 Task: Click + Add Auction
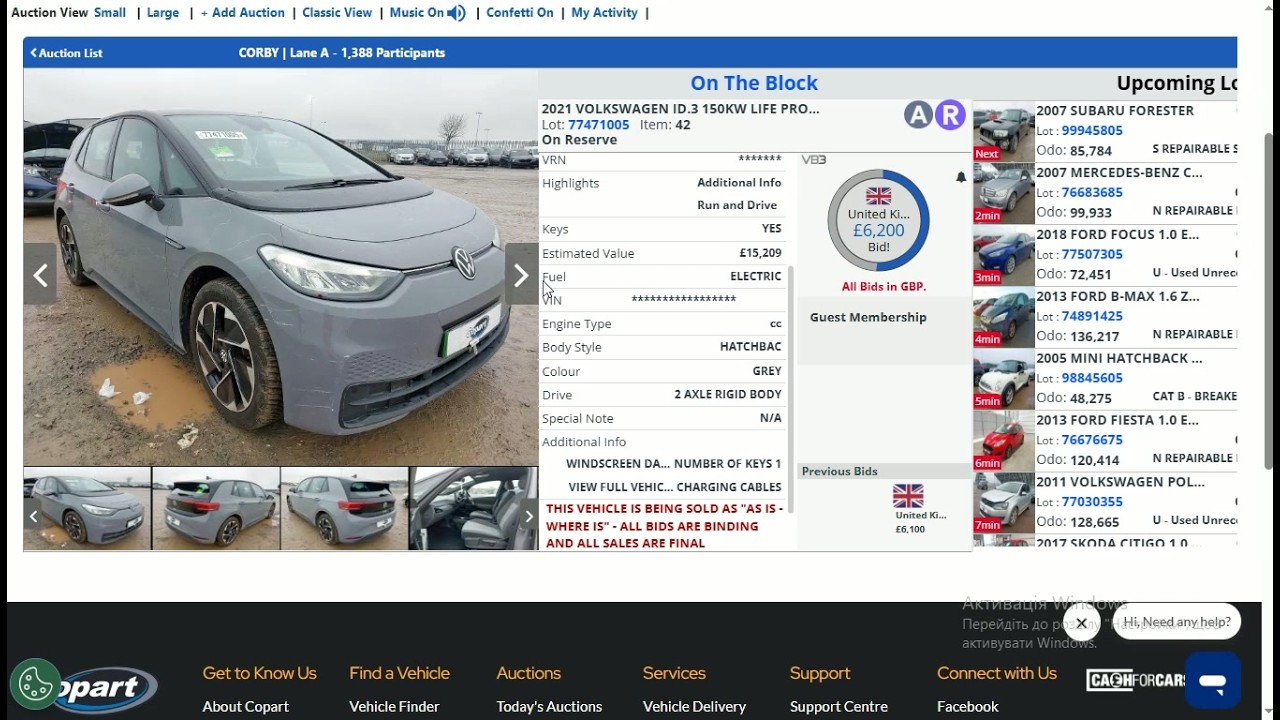click(x=243, y=13)
